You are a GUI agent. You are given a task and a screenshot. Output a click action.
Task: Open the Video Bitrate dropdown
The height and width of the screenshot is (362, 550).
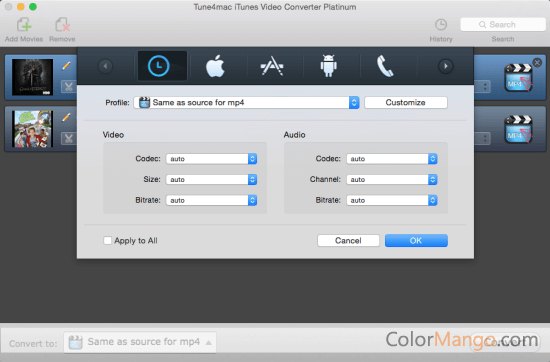[212, 200]
